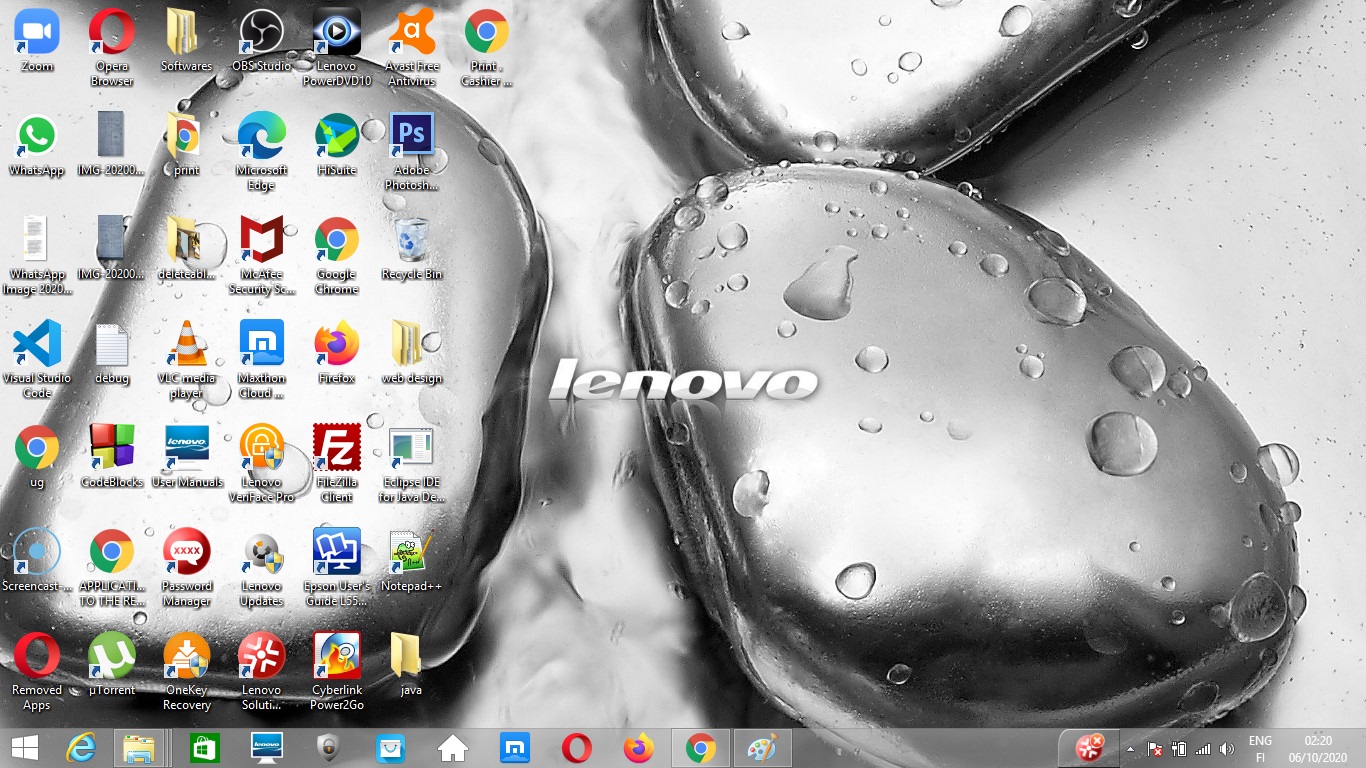Select the WhatsApp desktop shortcut
Image resolution: width=1366 pixels, height=768 pixels.
coord(37,137)
